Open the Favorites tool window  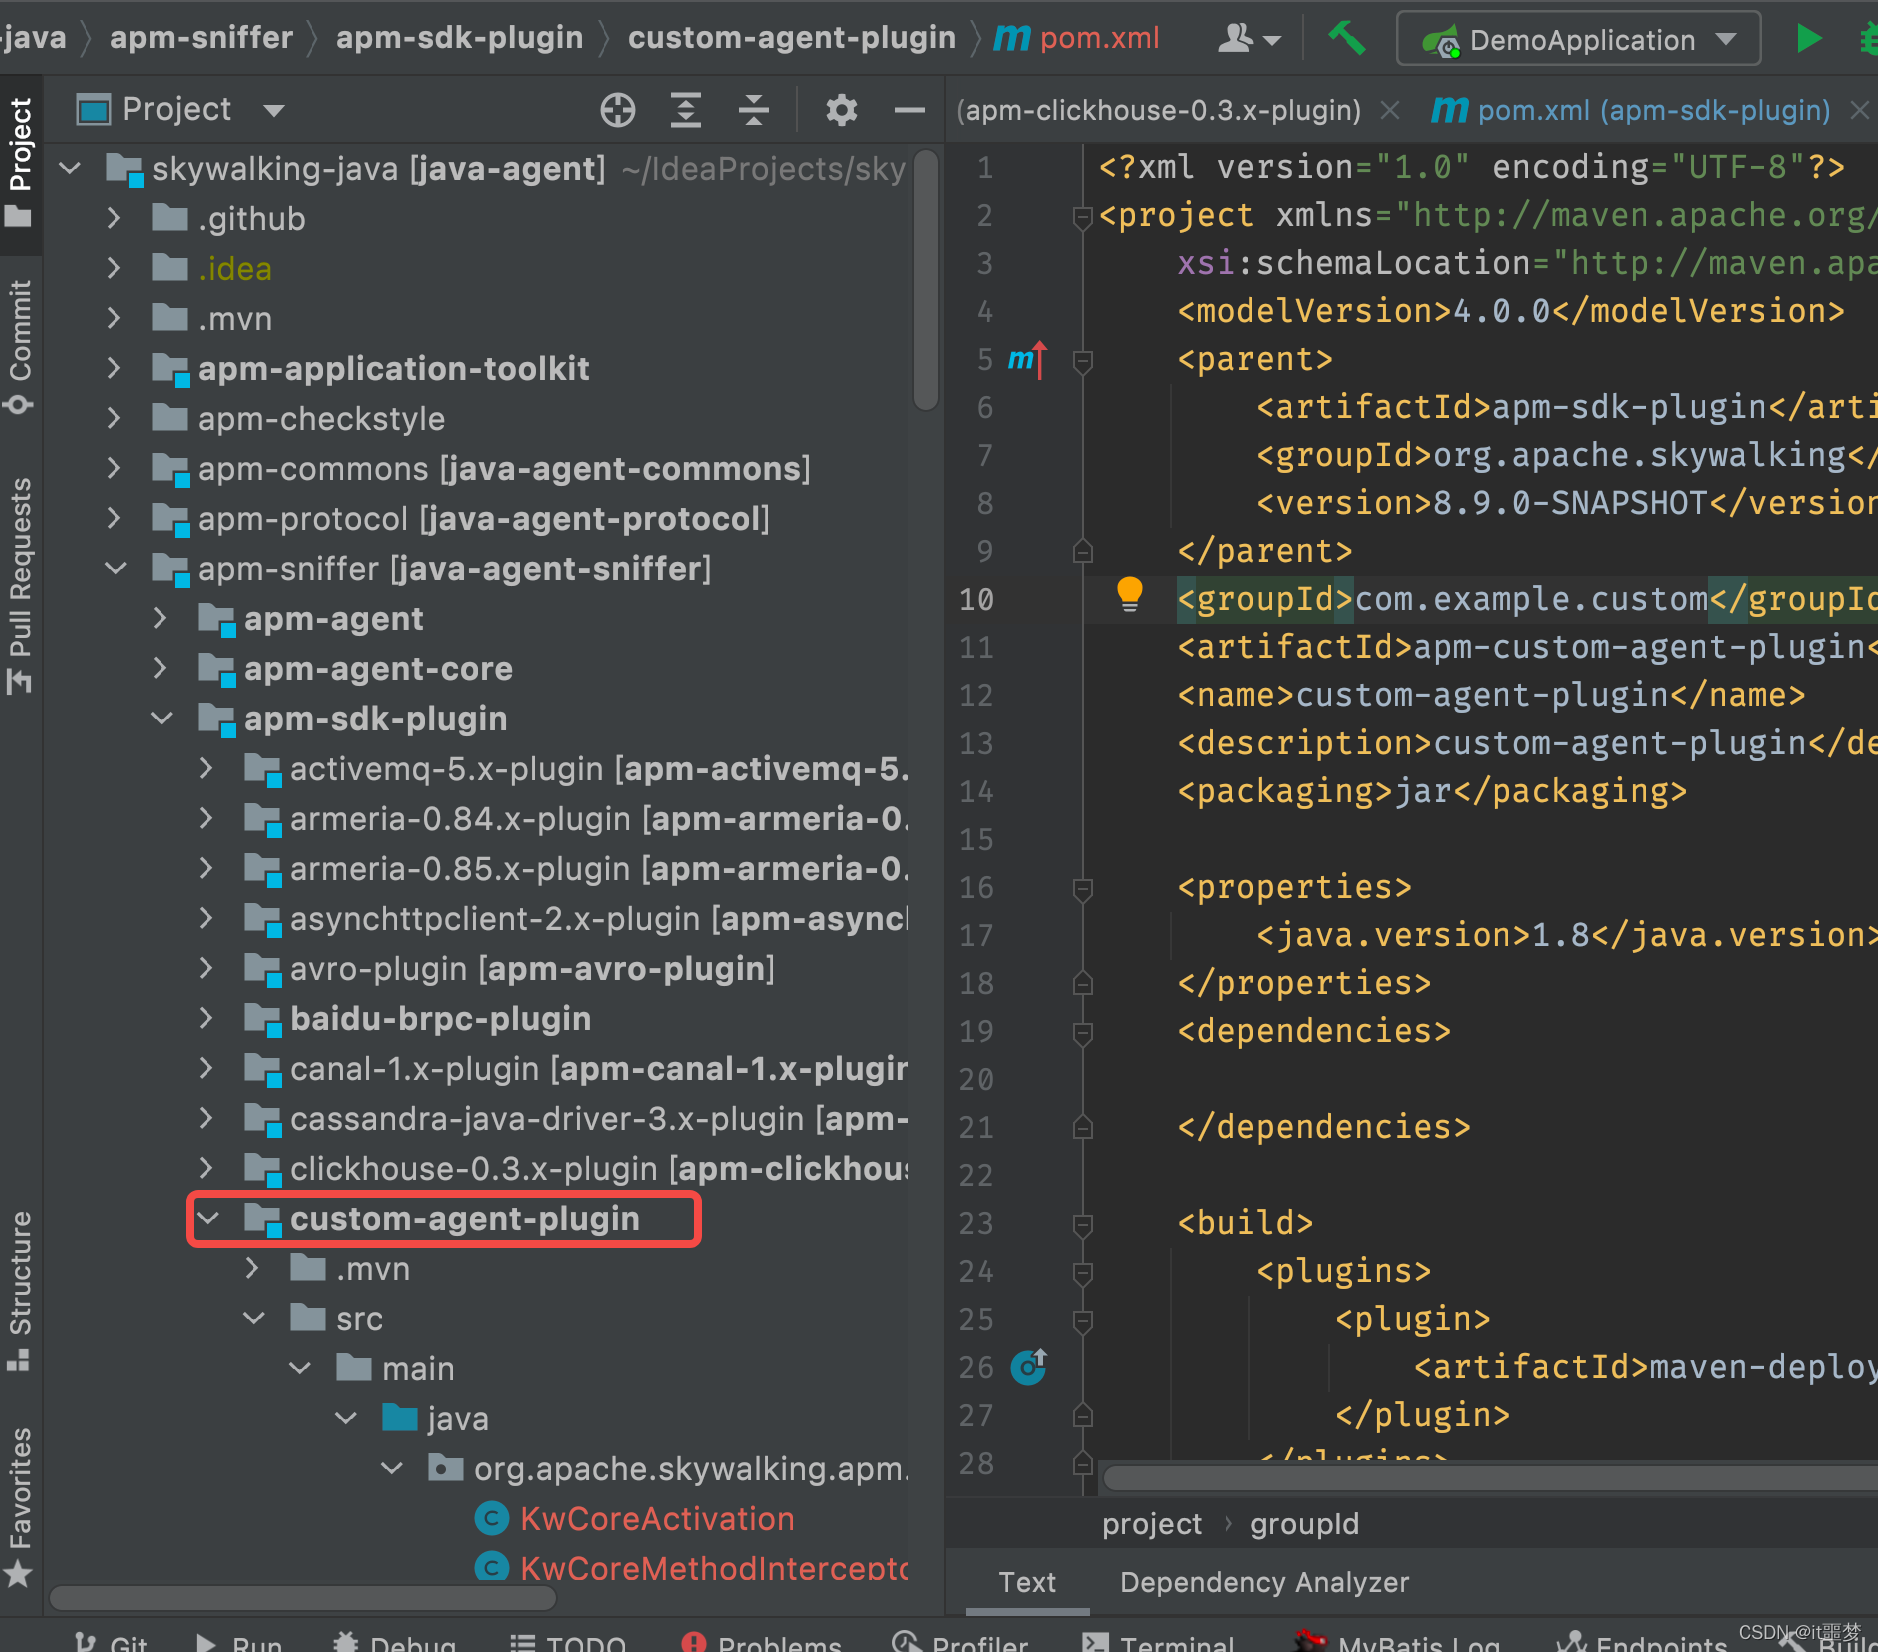coord(20,1507)
